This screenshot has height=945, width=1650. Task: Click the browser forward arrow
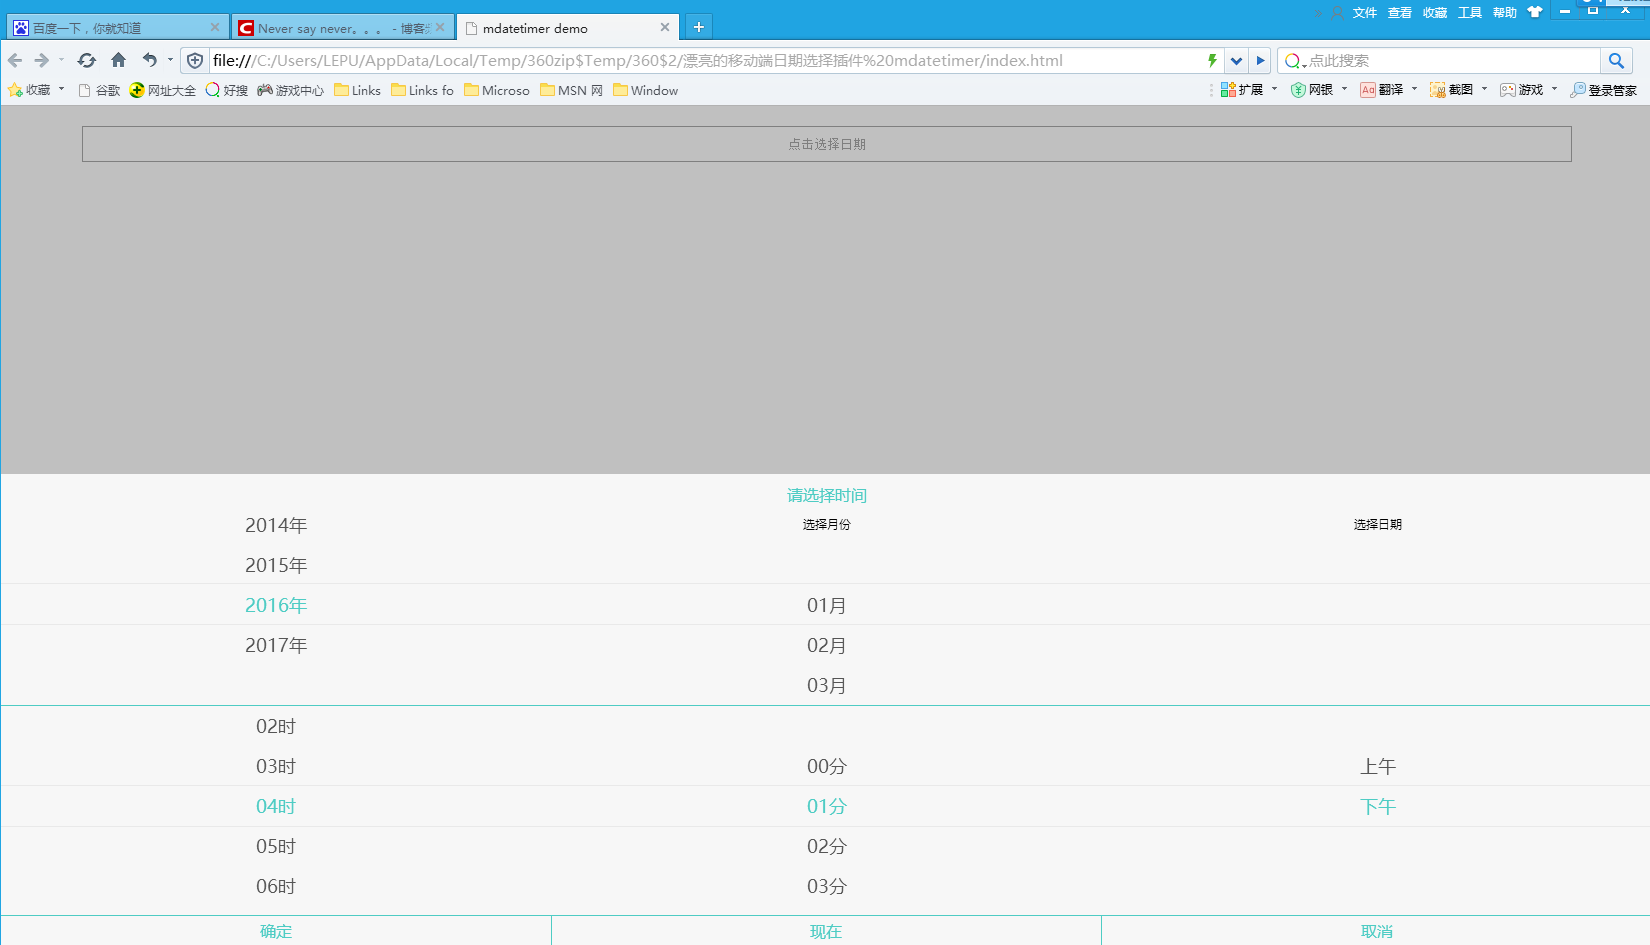[42, 60]
